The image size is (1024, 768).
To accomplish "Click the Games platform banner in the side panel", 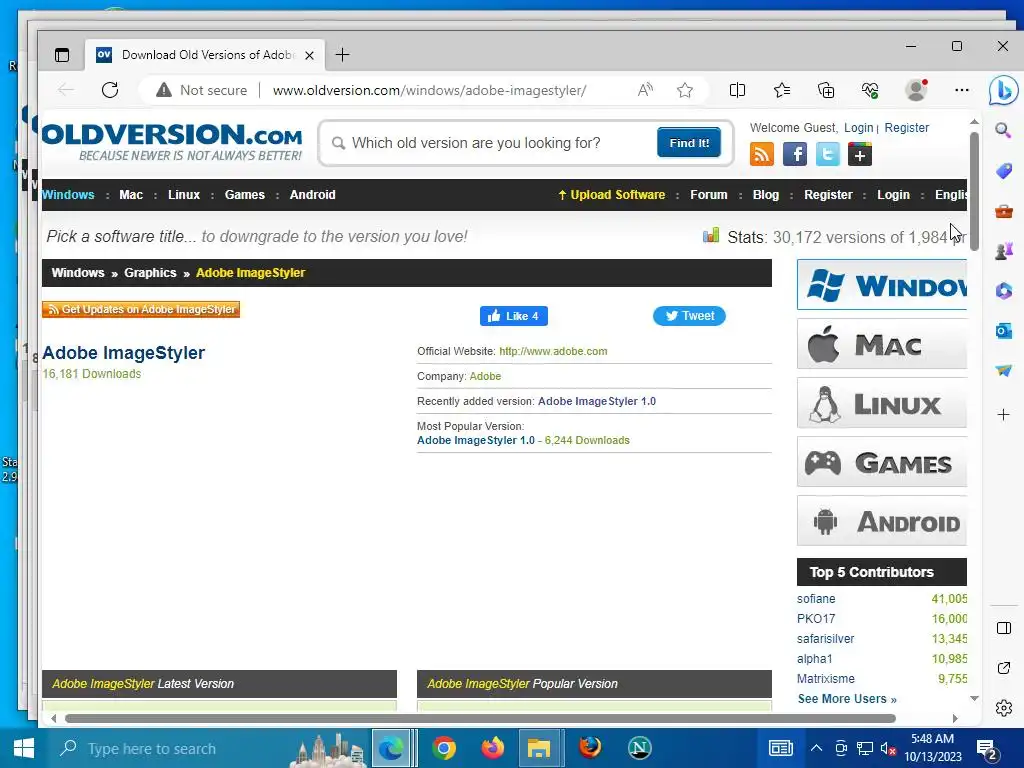I will click(882, 462).
